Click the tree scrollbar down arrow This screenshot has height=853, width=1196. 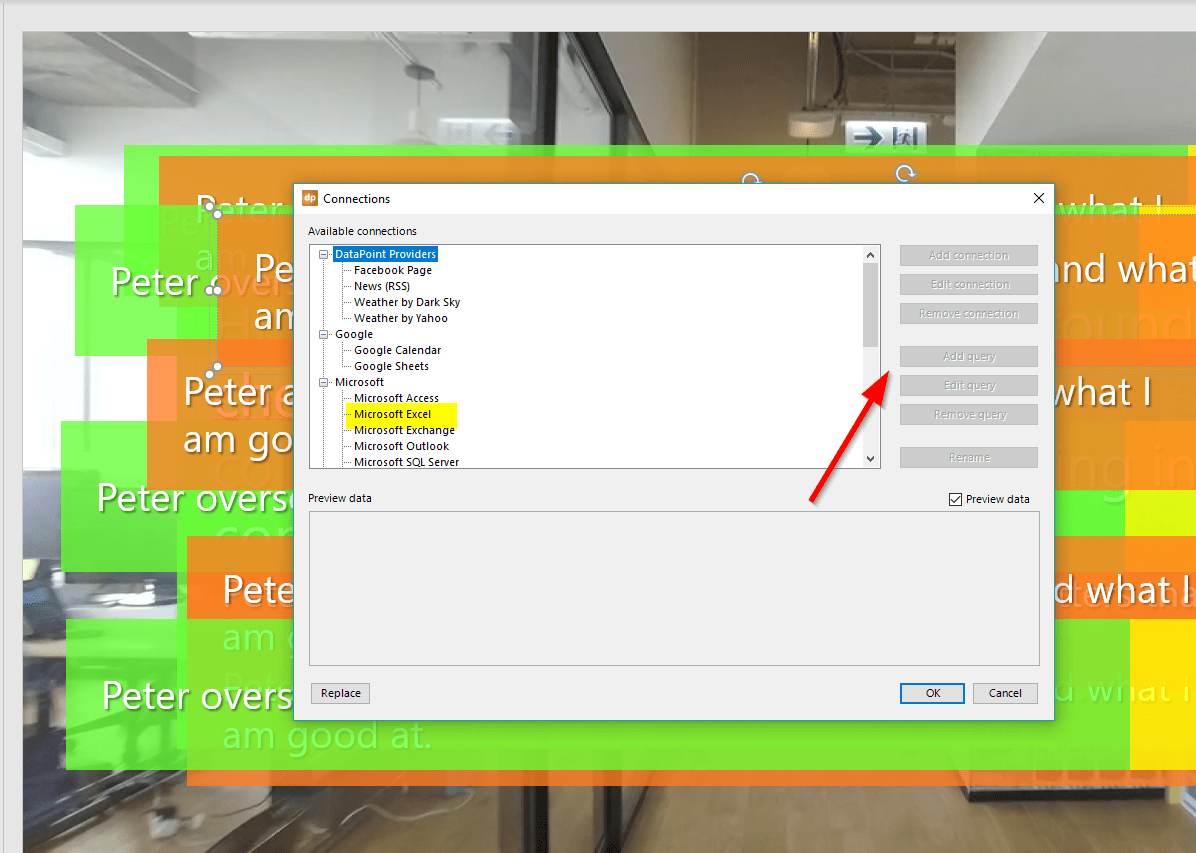point(870,459)
